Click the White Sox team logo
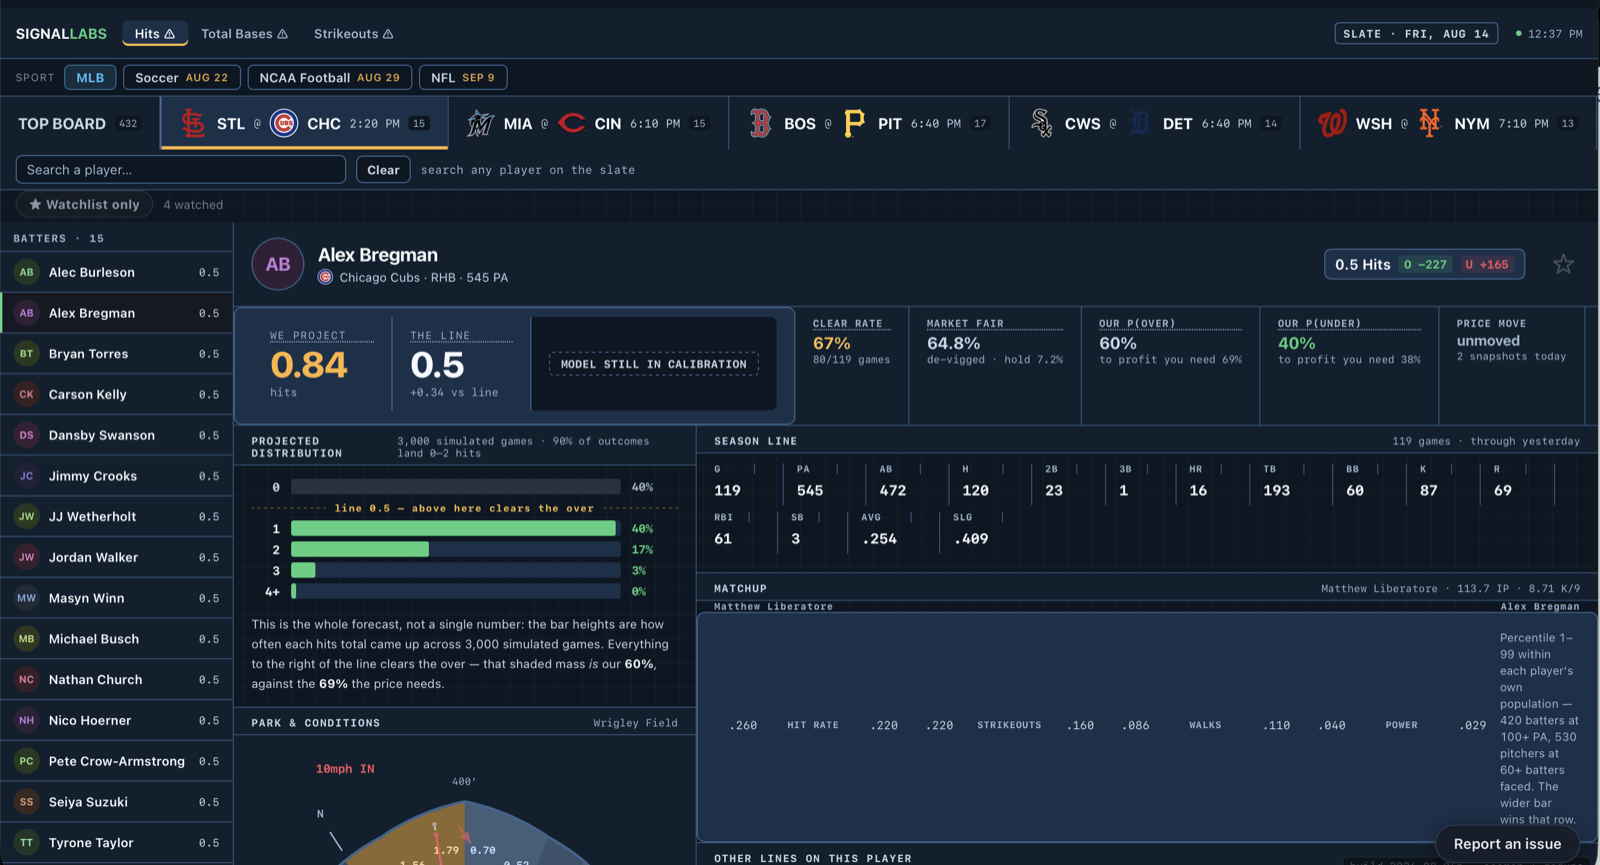The width and height of the screenshot is (1600, 865). 1042,124
